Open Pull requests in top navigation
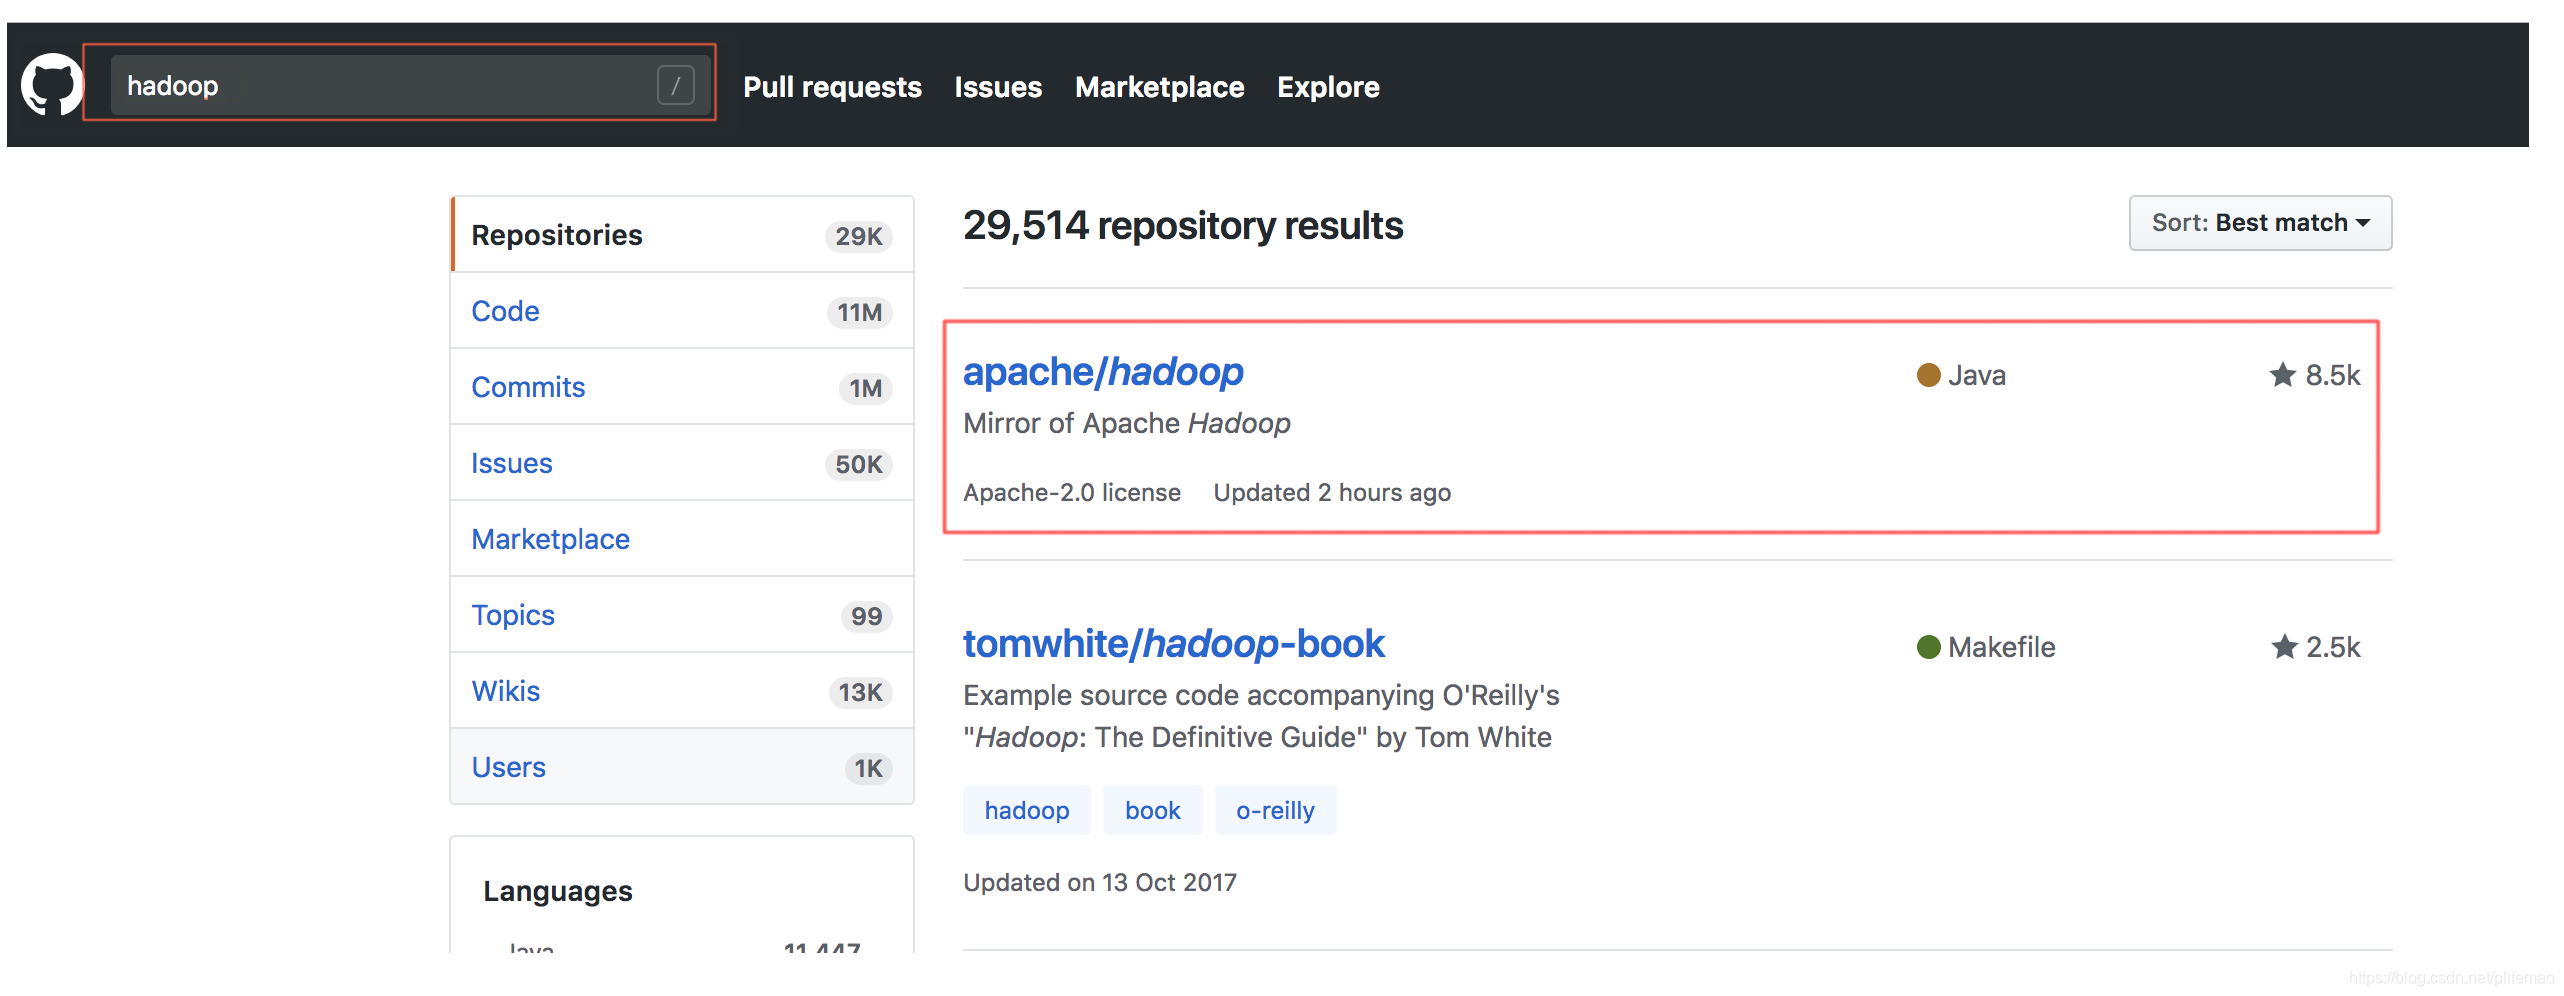Viewport: 2564px width, 996px height. [x=832, y=87]
